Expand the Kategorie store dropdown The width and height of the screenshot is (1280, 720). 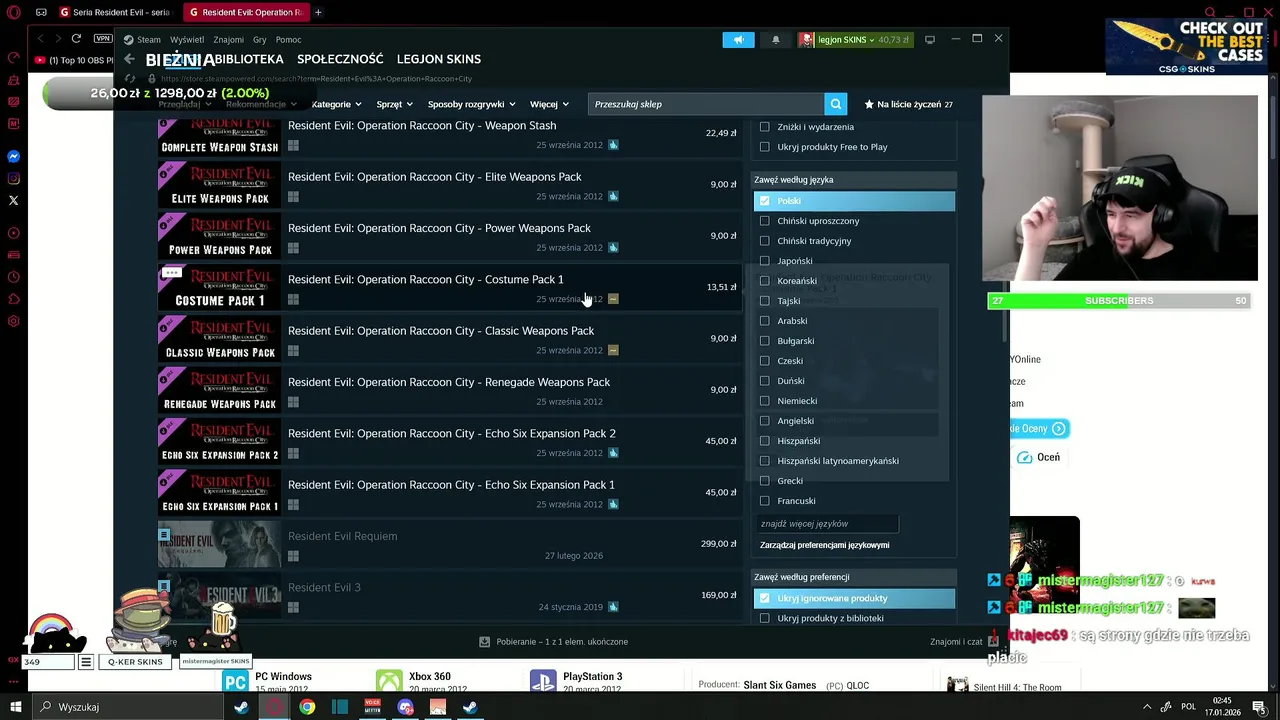[336, 104]
